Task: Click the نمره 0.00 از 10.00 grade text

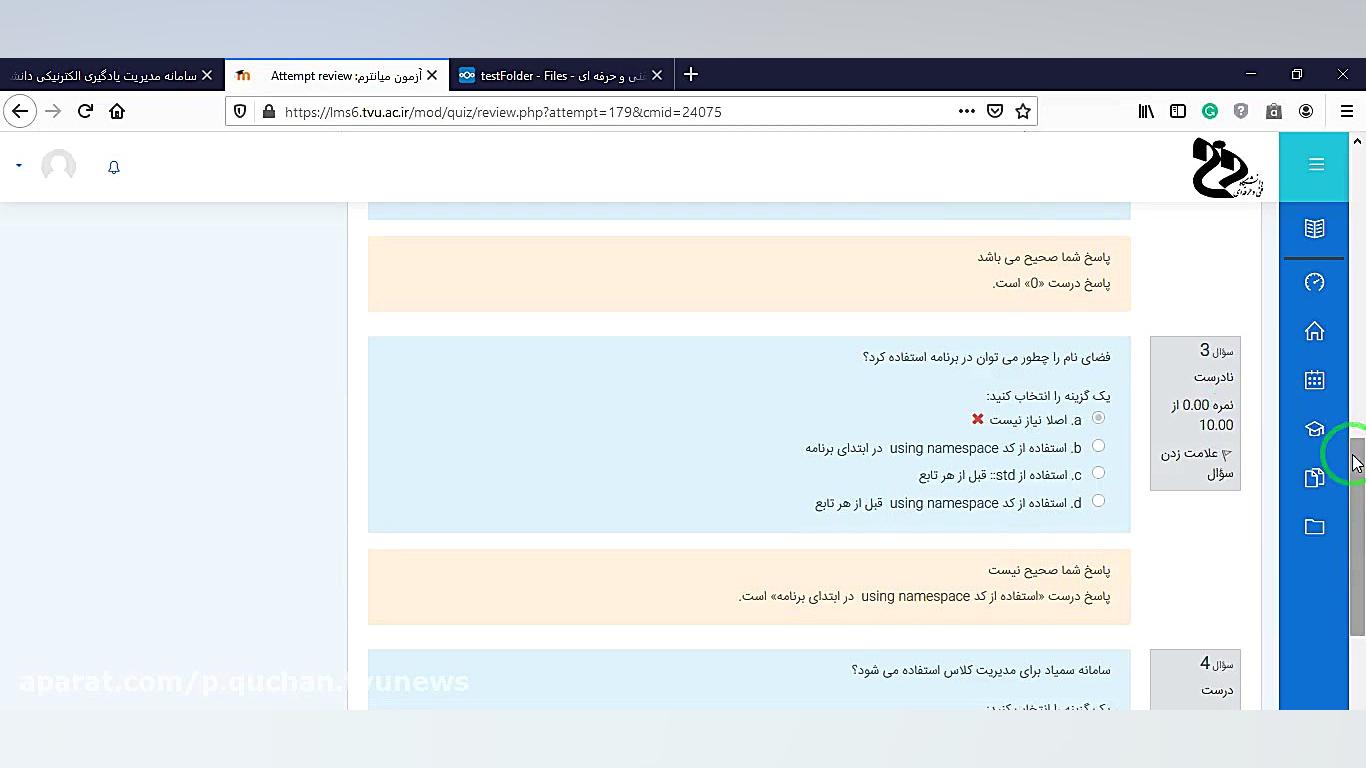Action: point(1202,415)
